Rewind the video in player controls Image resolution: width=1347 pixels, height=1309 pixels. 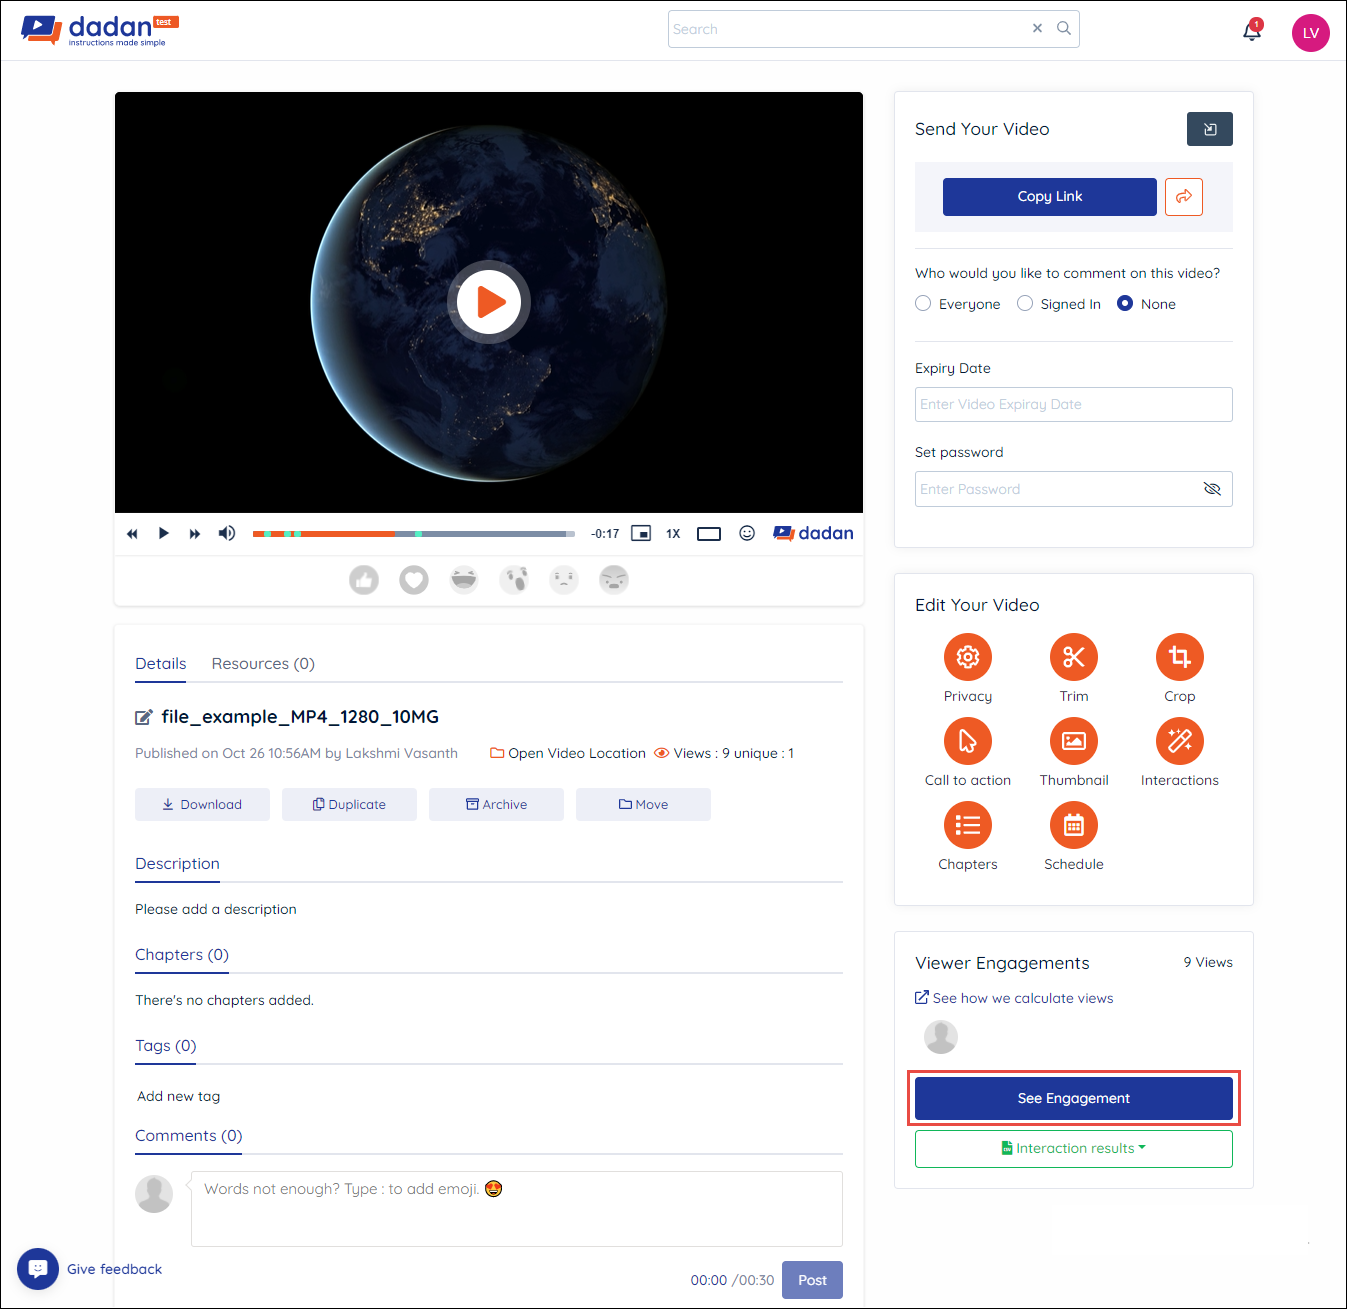click(x=132, y=534)
